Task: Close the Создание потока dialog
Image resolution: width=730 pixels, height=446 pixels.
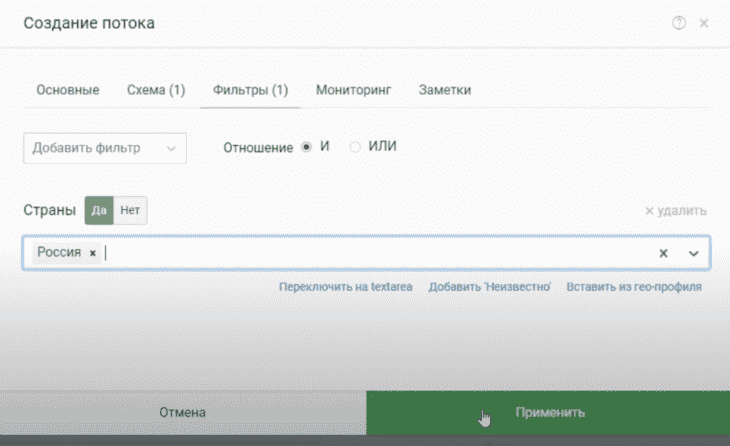Action: coord(704,23)
